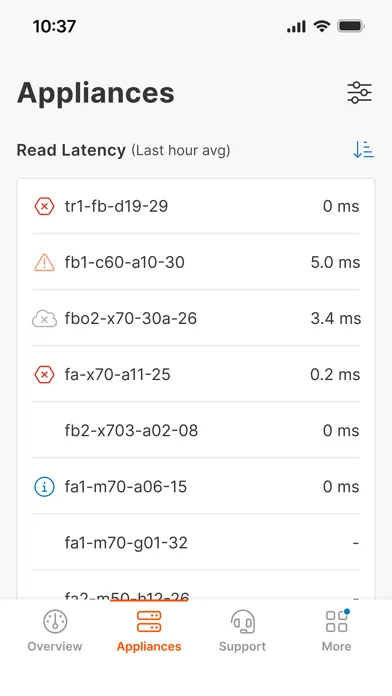Open the filter settings sliders icon
The height and width of the screenshot is (696, 392).
pyautogui.click(x=359, y=93)
